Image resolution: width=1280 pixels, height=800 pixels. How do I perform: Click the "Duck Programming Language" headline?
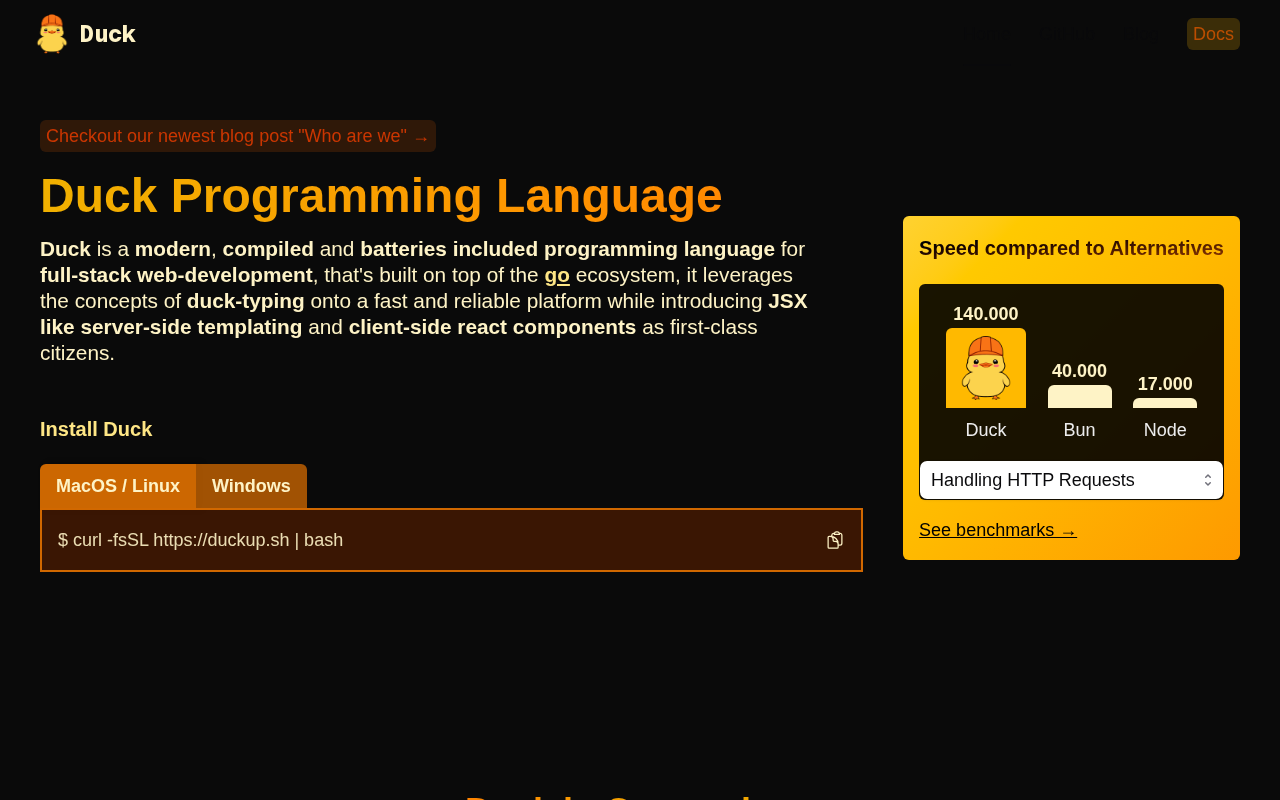(381, 195)
